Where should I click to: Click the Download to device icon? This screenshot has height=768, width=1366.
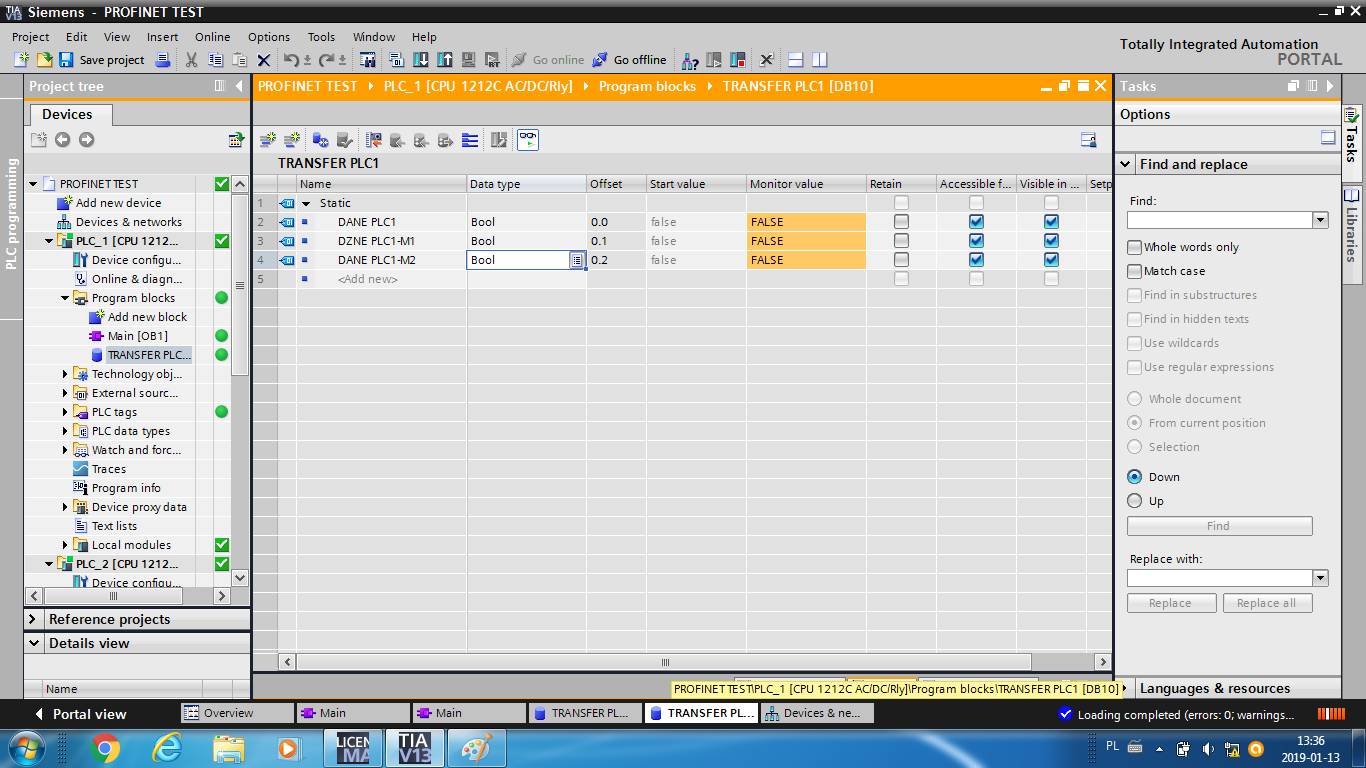421,60
